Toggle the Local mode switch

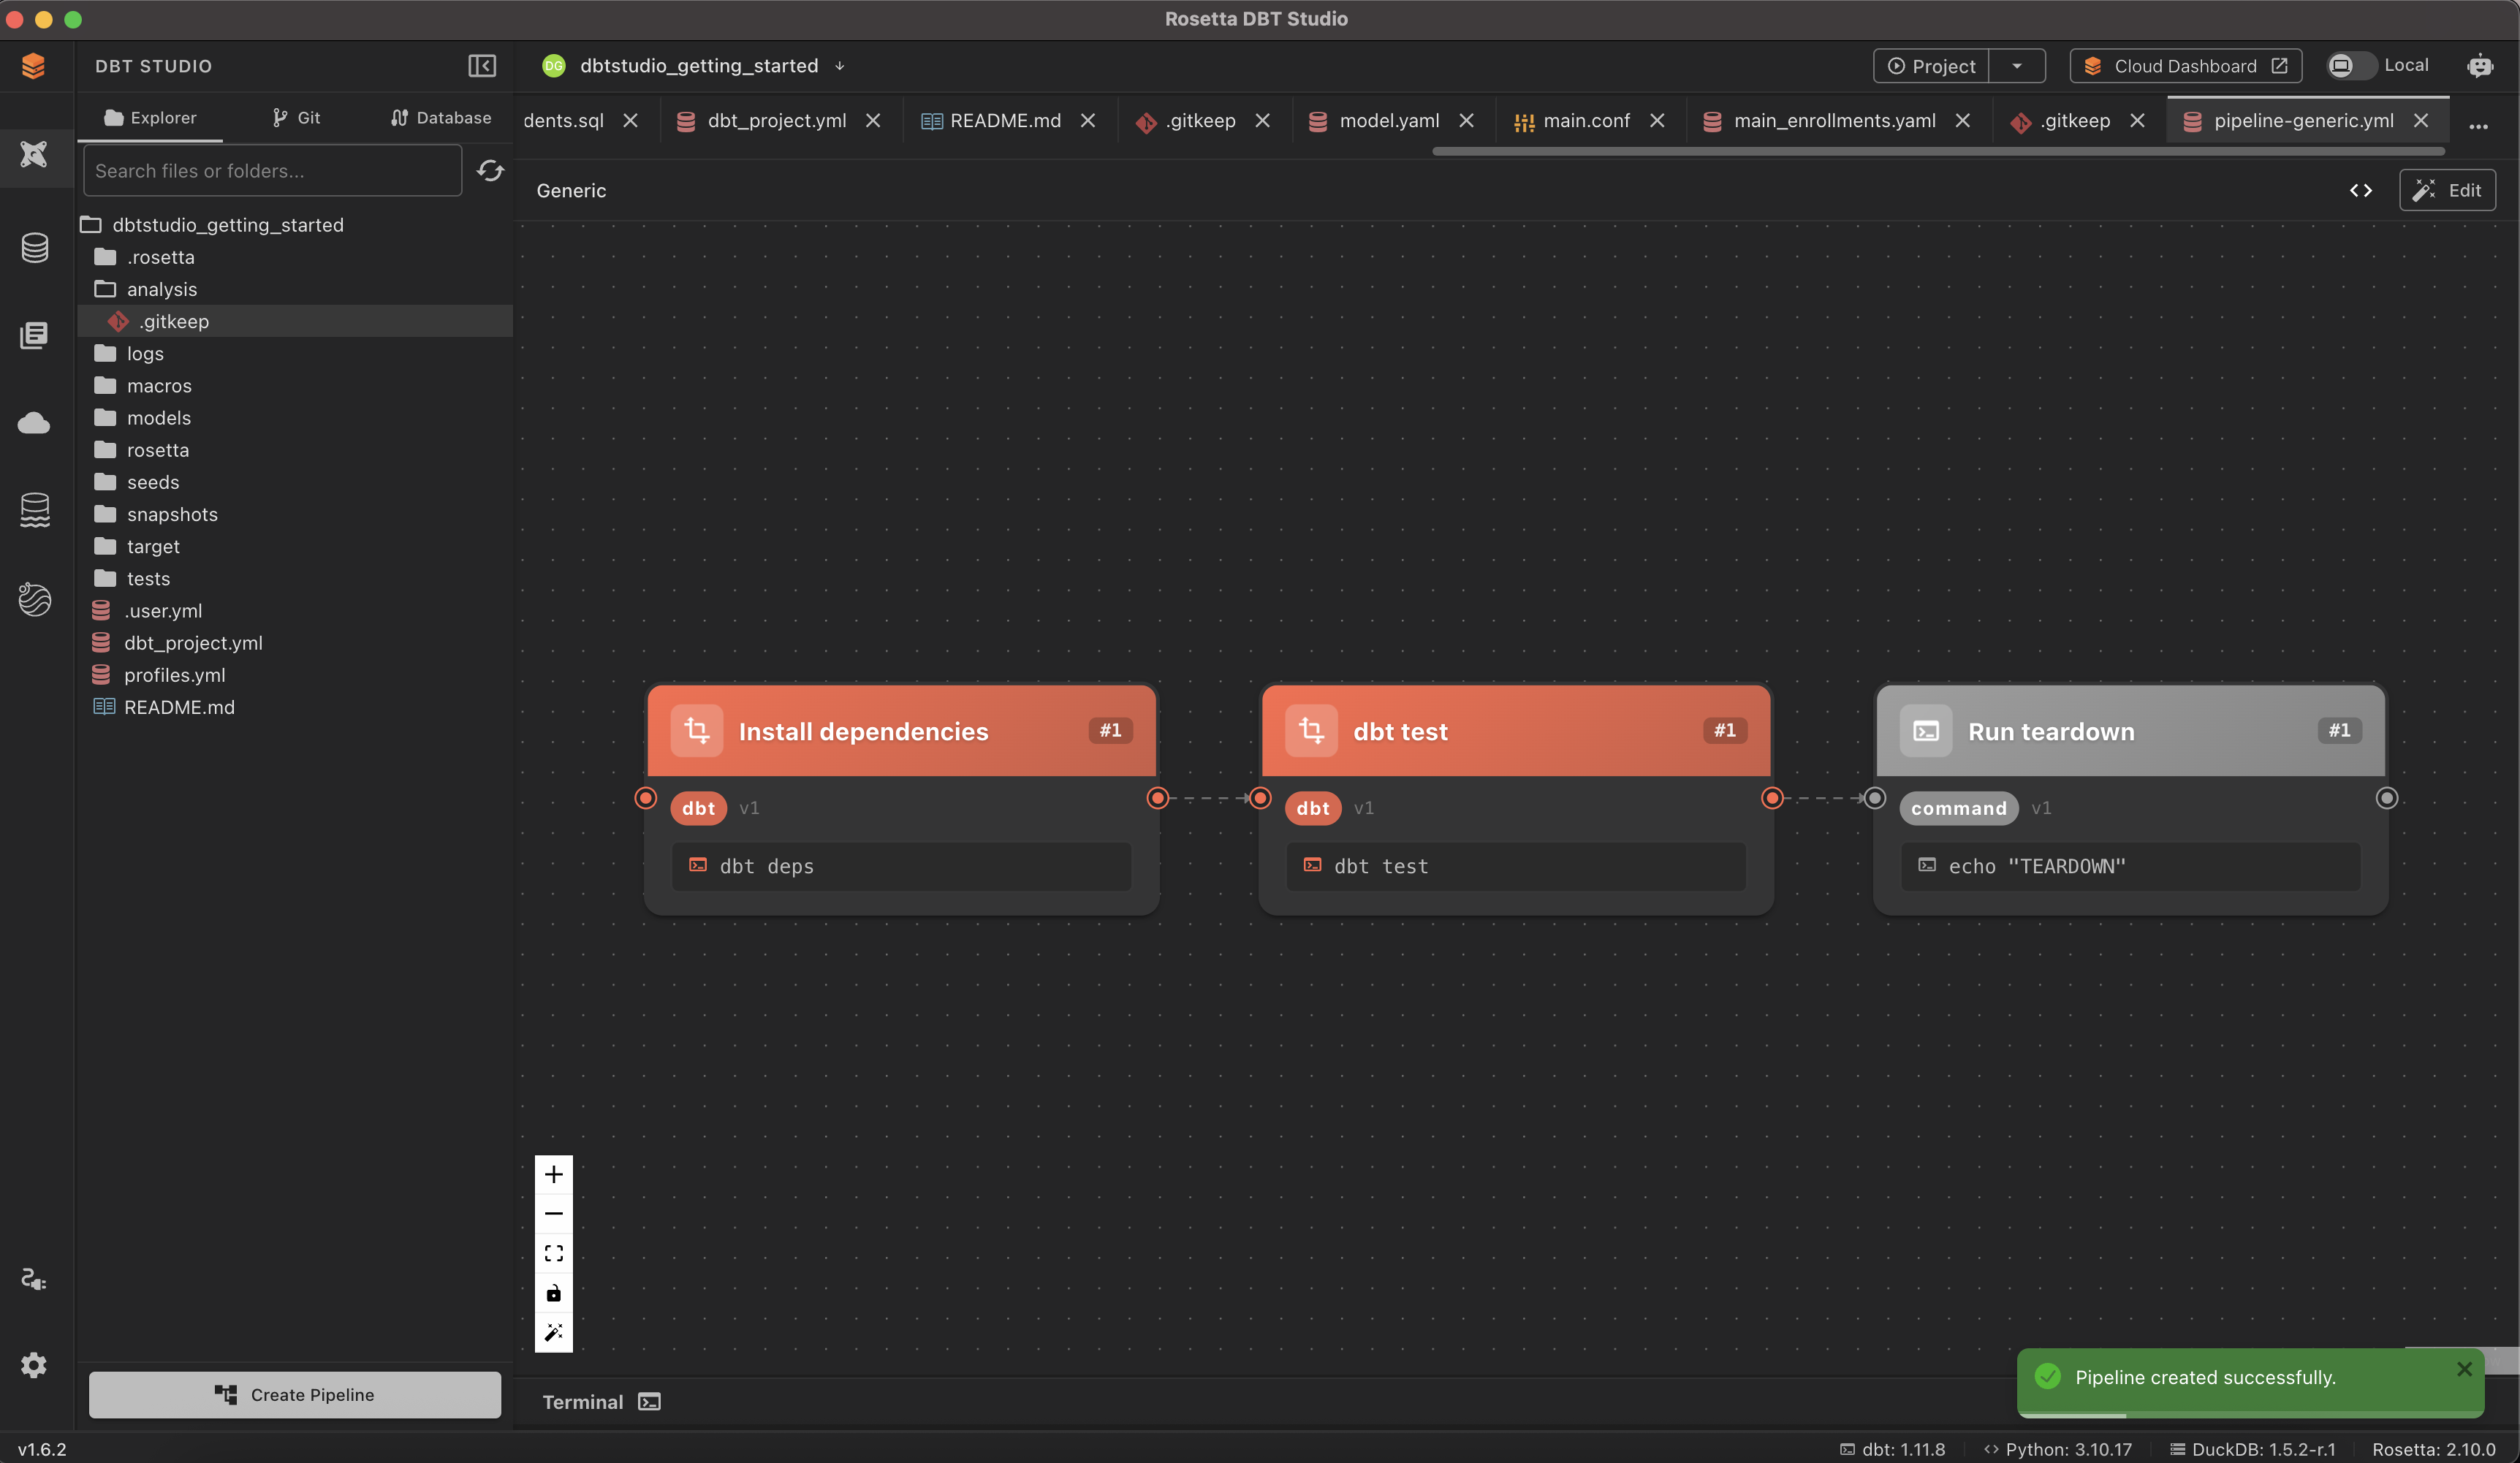click(x=2351, y=66)
